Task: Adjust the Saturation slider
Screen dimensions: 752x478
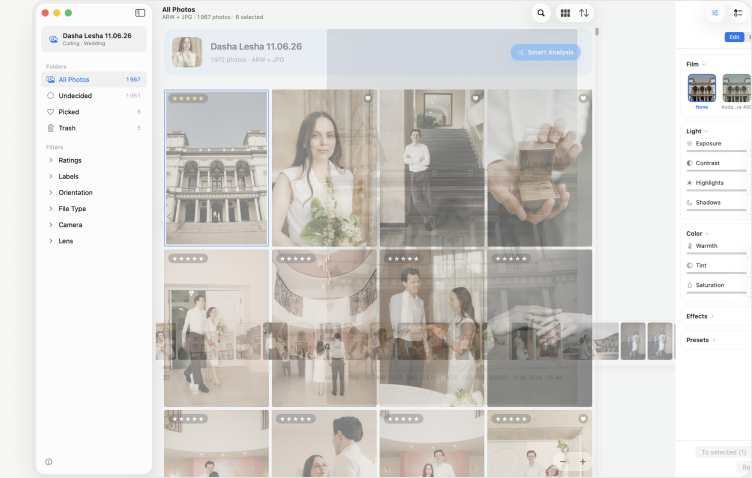Action: (716, 293)
